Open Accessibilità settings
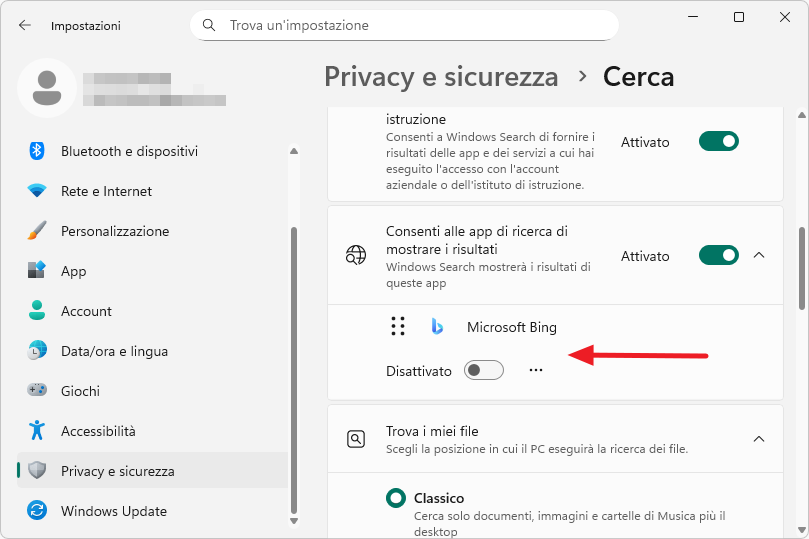The width and height of the screenshot is (809, 539). pos(153,431)
